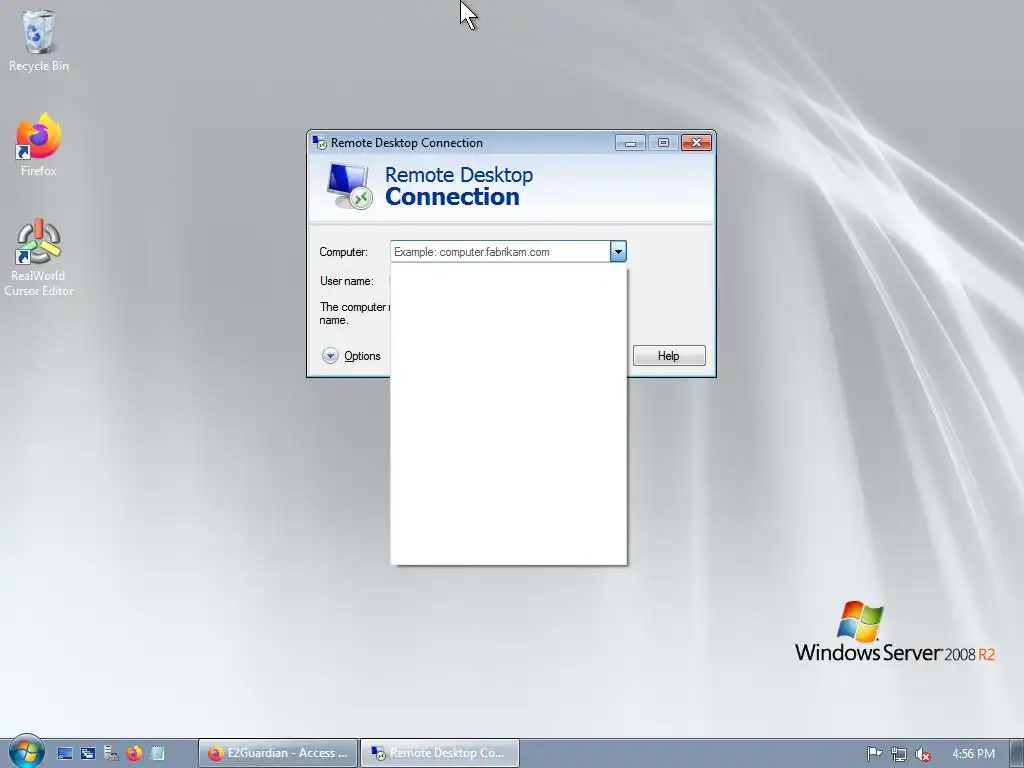Collapse the Computer combo box dropdown arrow
The height and width of the screenshot is (768, 1024).
(x=618, y=251)
